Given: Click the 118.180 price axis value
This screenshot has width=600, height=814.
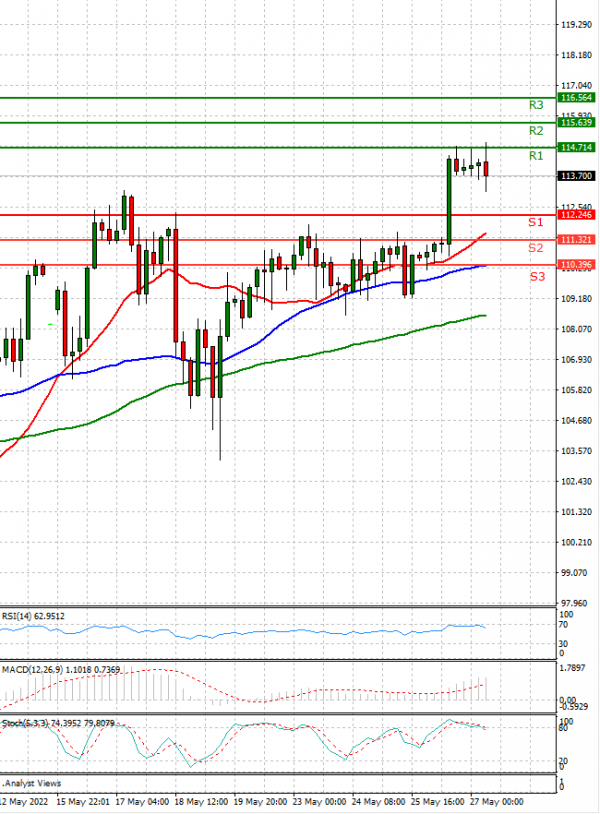Looking at the screenshot, I should (x=576, y=55).
